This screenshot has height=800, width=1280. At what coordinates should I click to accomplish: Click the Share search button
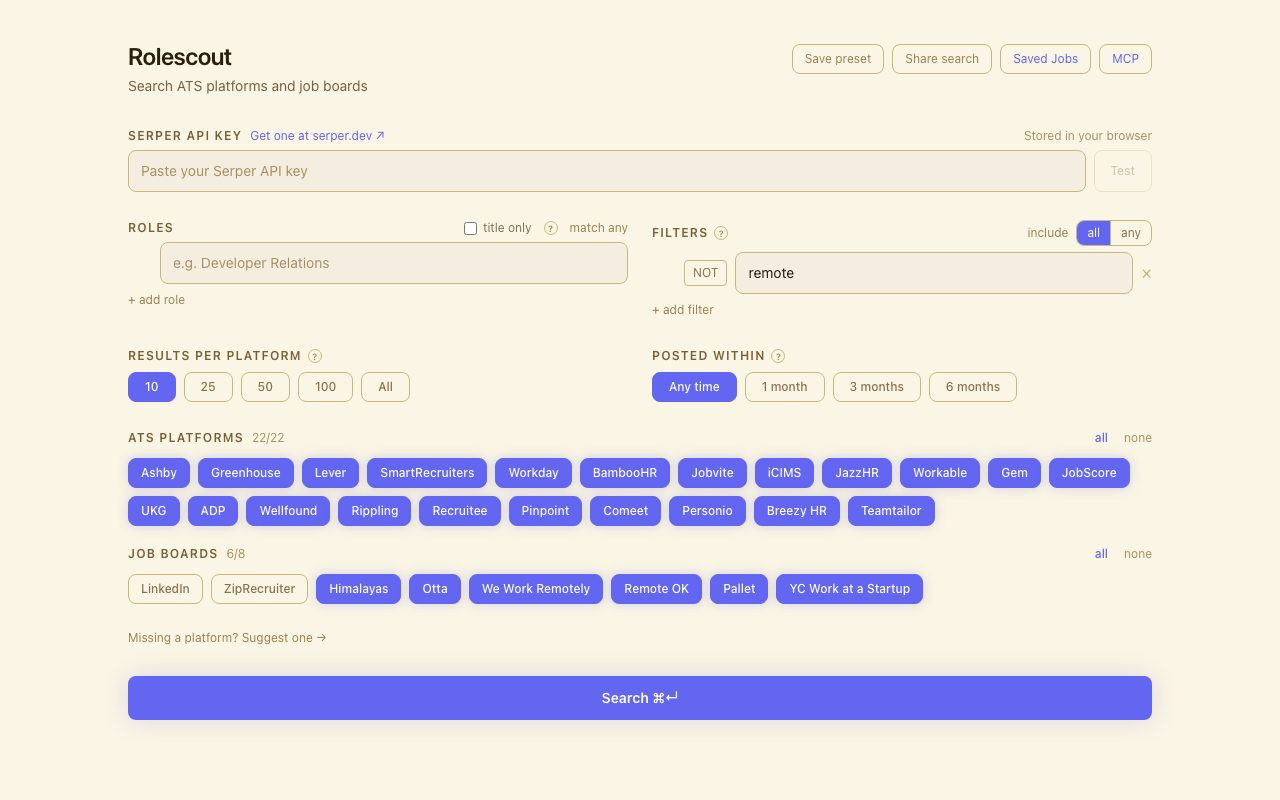pyautogui.click(x=942, y=59)
